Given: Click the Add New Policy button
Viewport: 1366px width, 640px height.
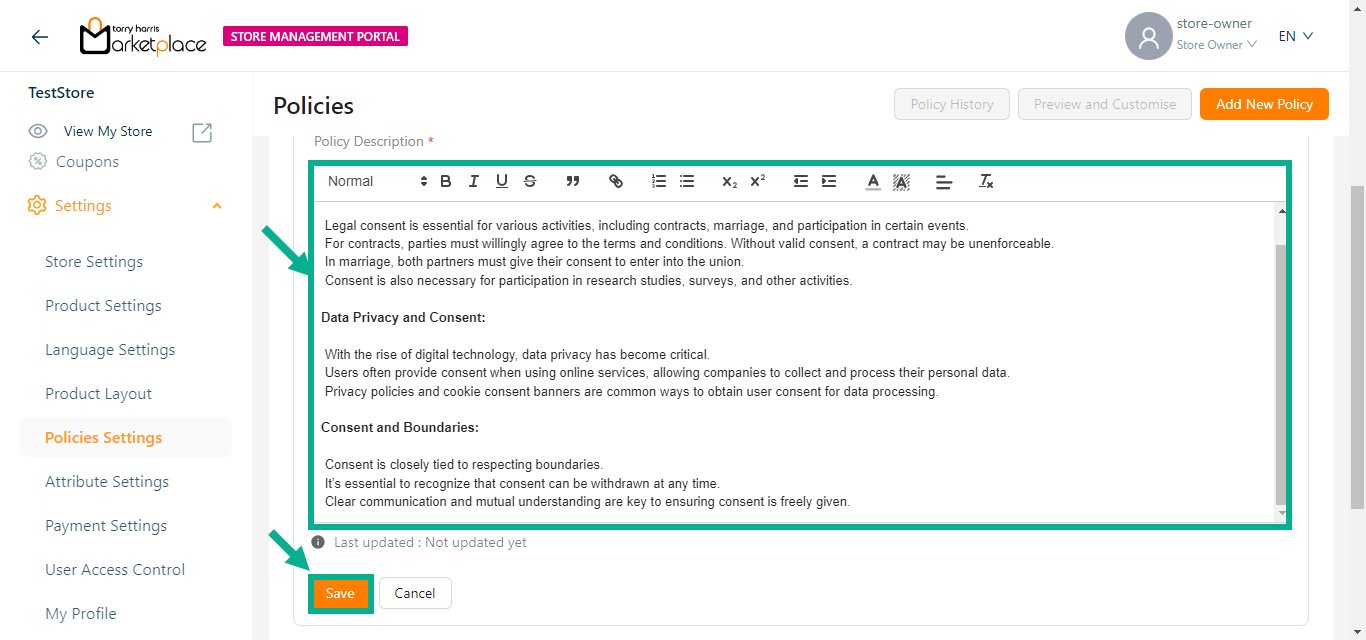Looking at the screenshot, I should click(1264, 104).
